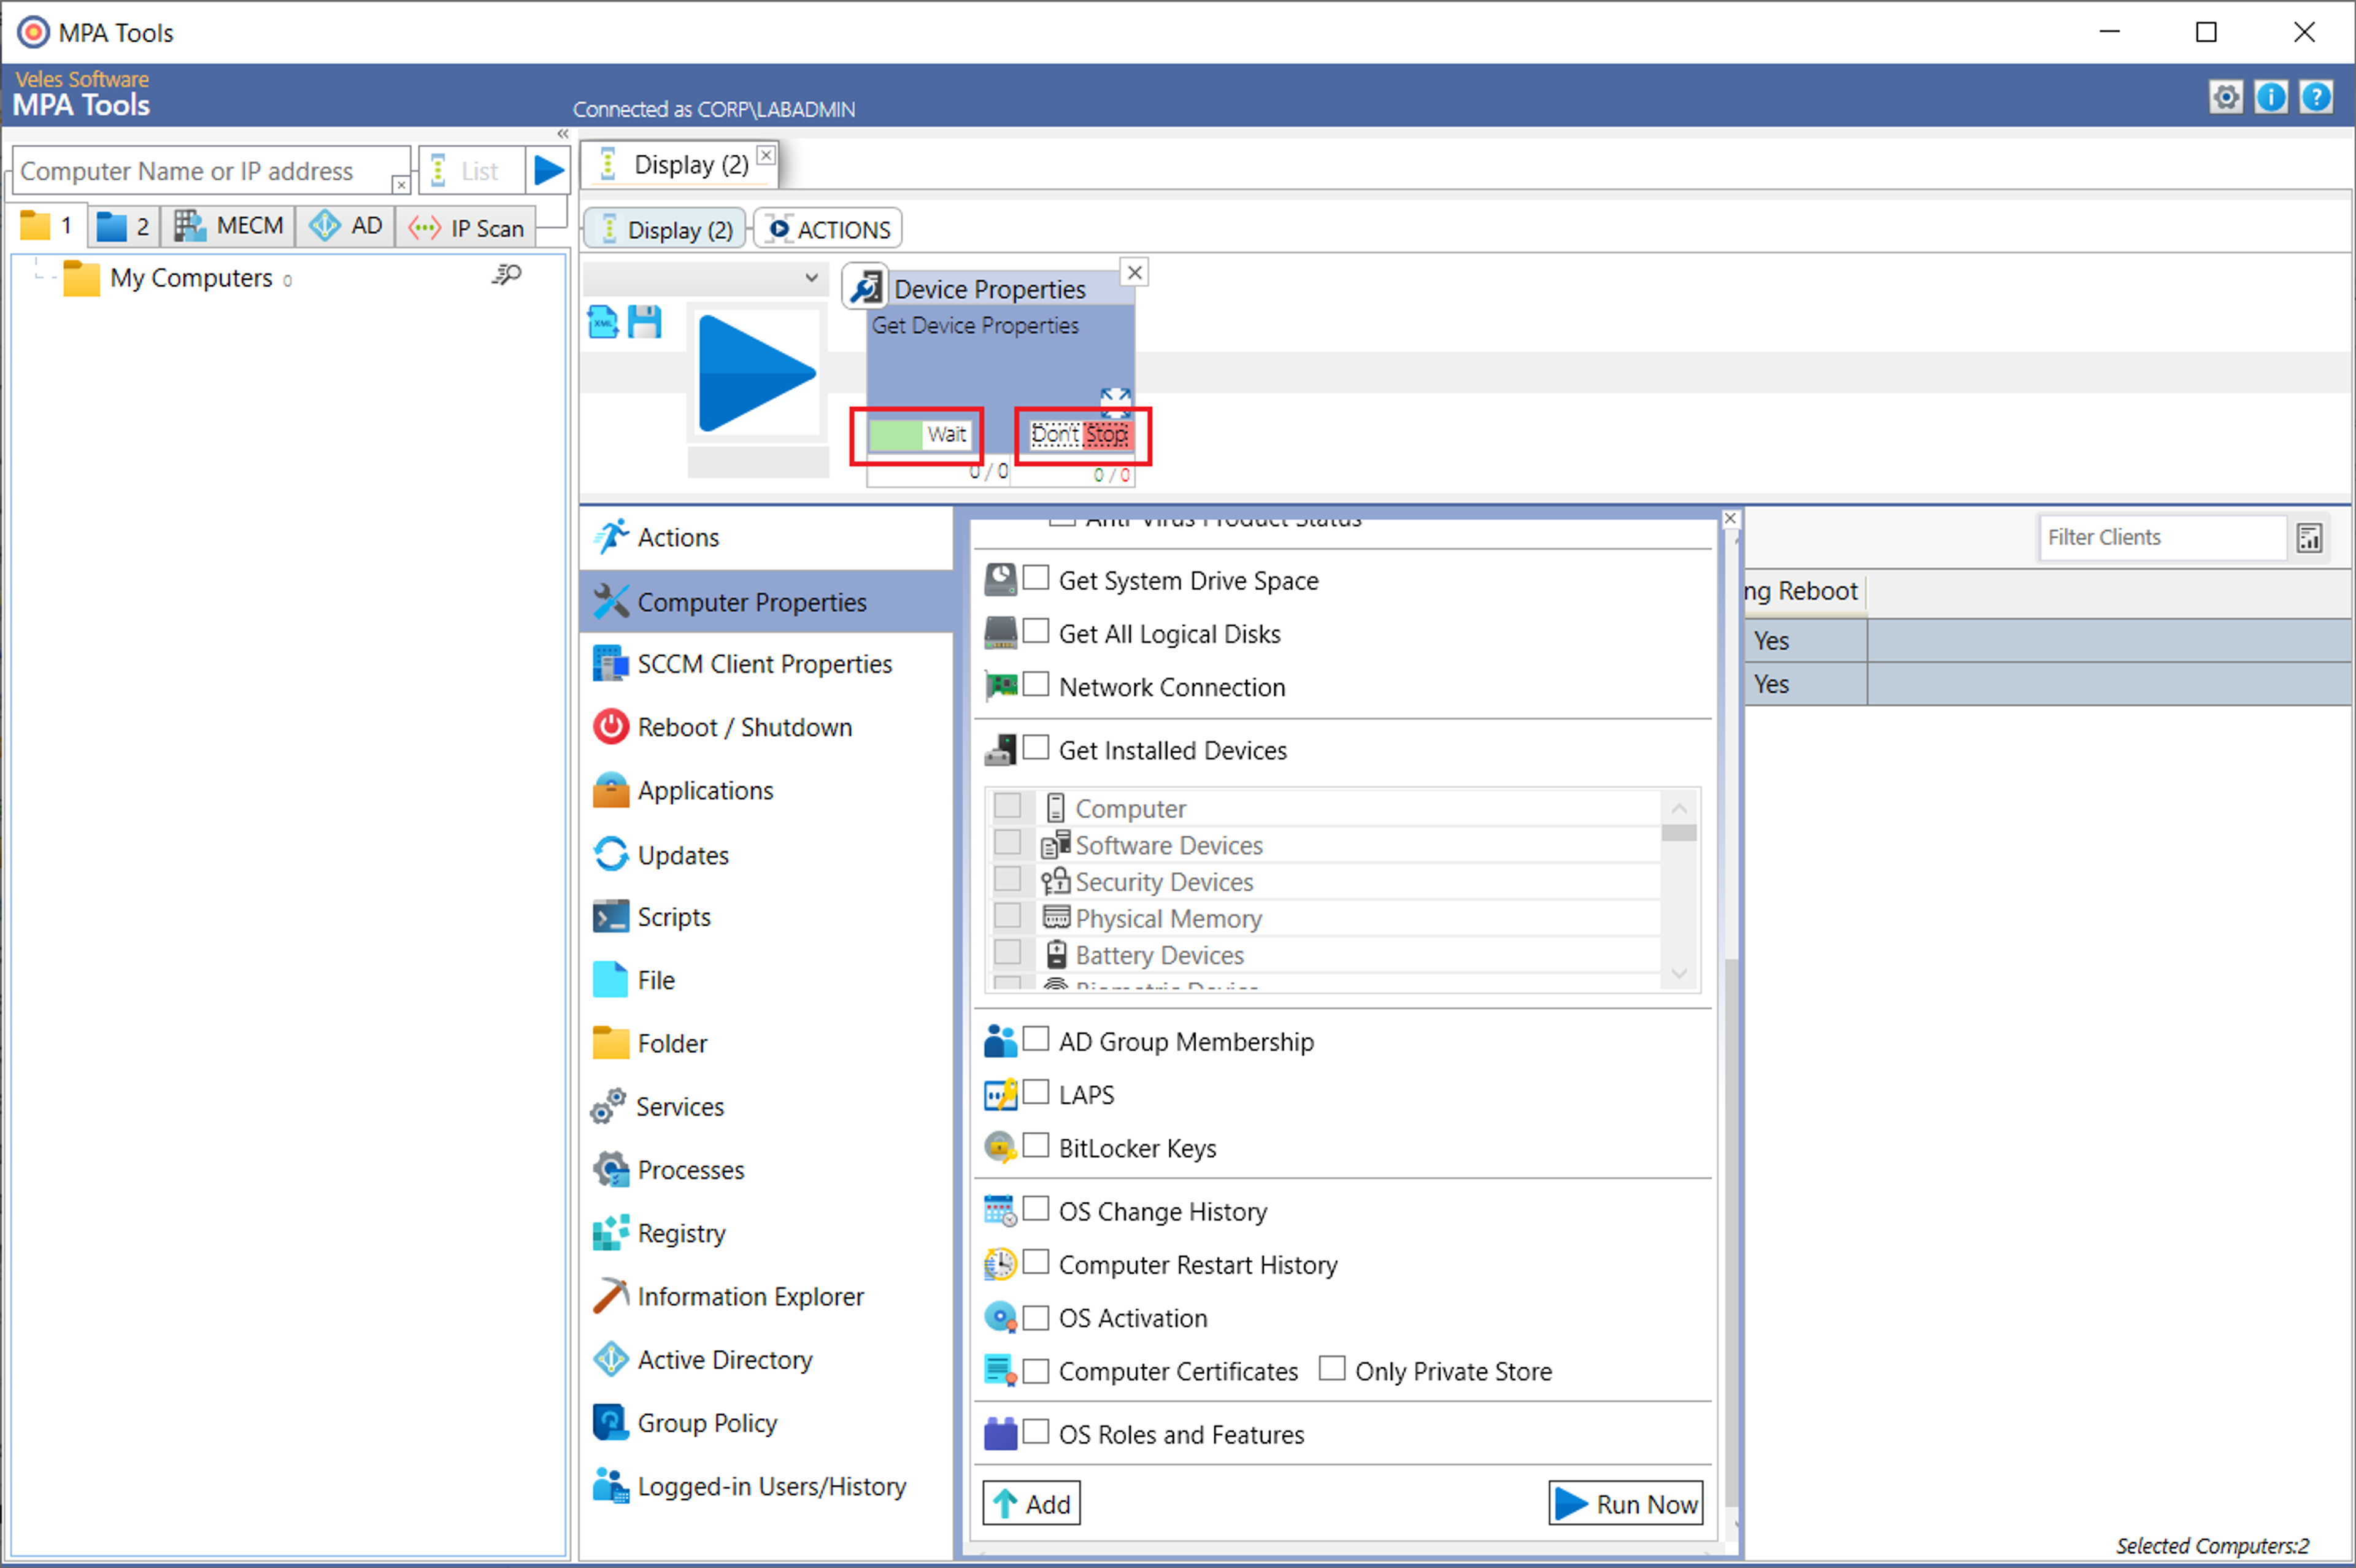Open Logged-in Users/History category
This screenshot has height=1568, width=2356.
click(766, 1487)
